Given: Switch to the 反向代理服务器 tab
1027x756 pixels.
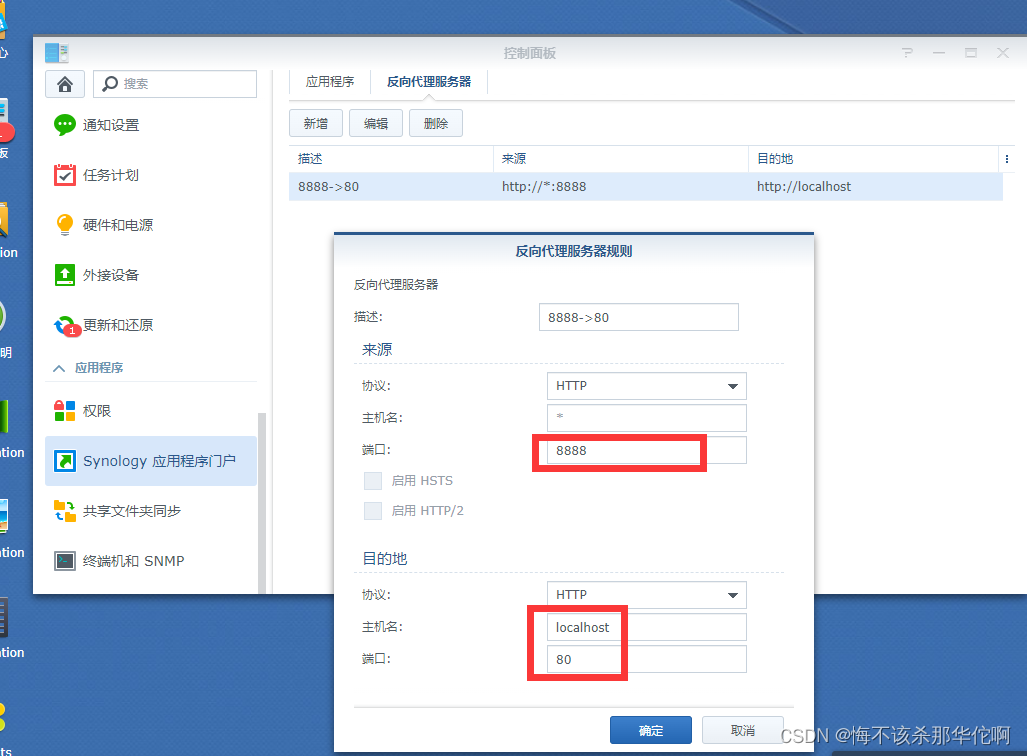Looking at the screenshot, I should tap(429, 82).
